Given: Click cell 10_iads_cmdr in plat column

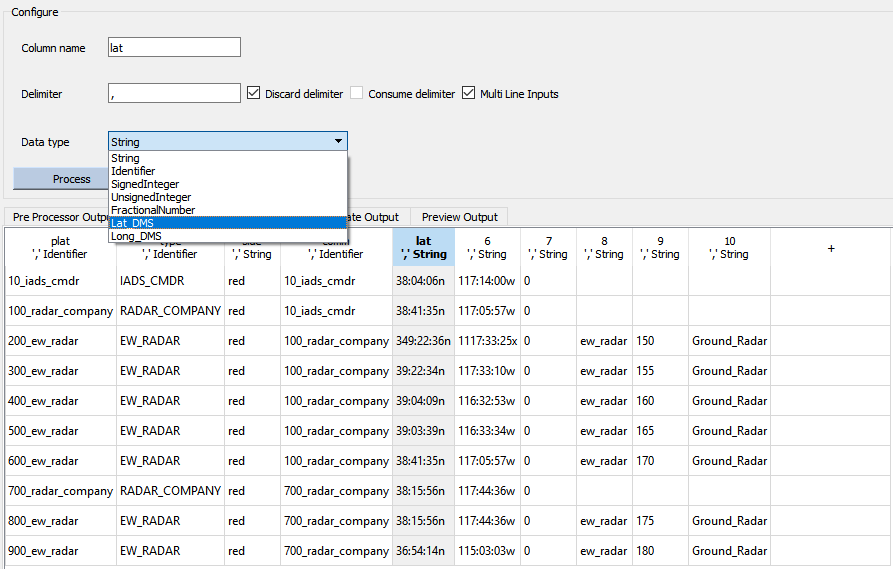Looking at the screenshot, I should [60, 281].
